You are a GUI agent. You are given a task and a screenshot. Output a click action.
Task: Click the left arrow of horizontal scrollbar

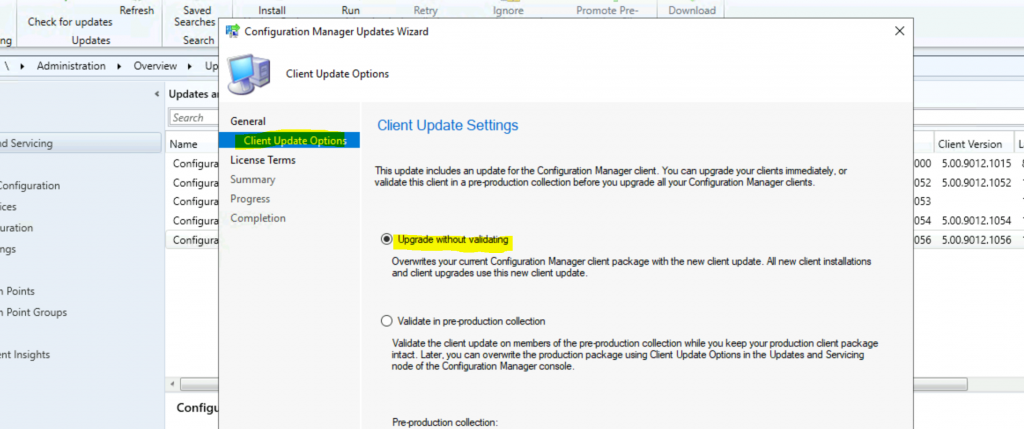[173, 385]
